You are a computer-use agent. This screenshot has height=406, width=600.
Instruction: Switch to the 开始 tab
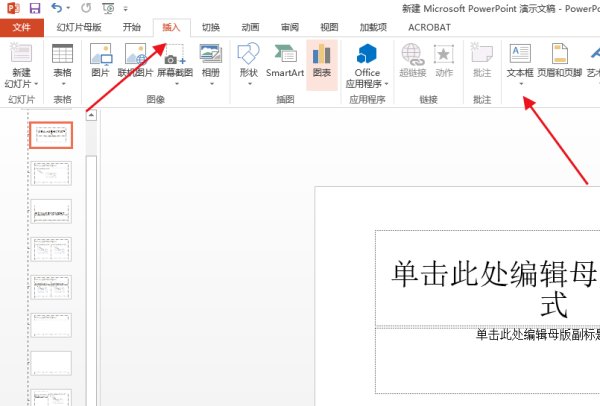click(132, 27)
